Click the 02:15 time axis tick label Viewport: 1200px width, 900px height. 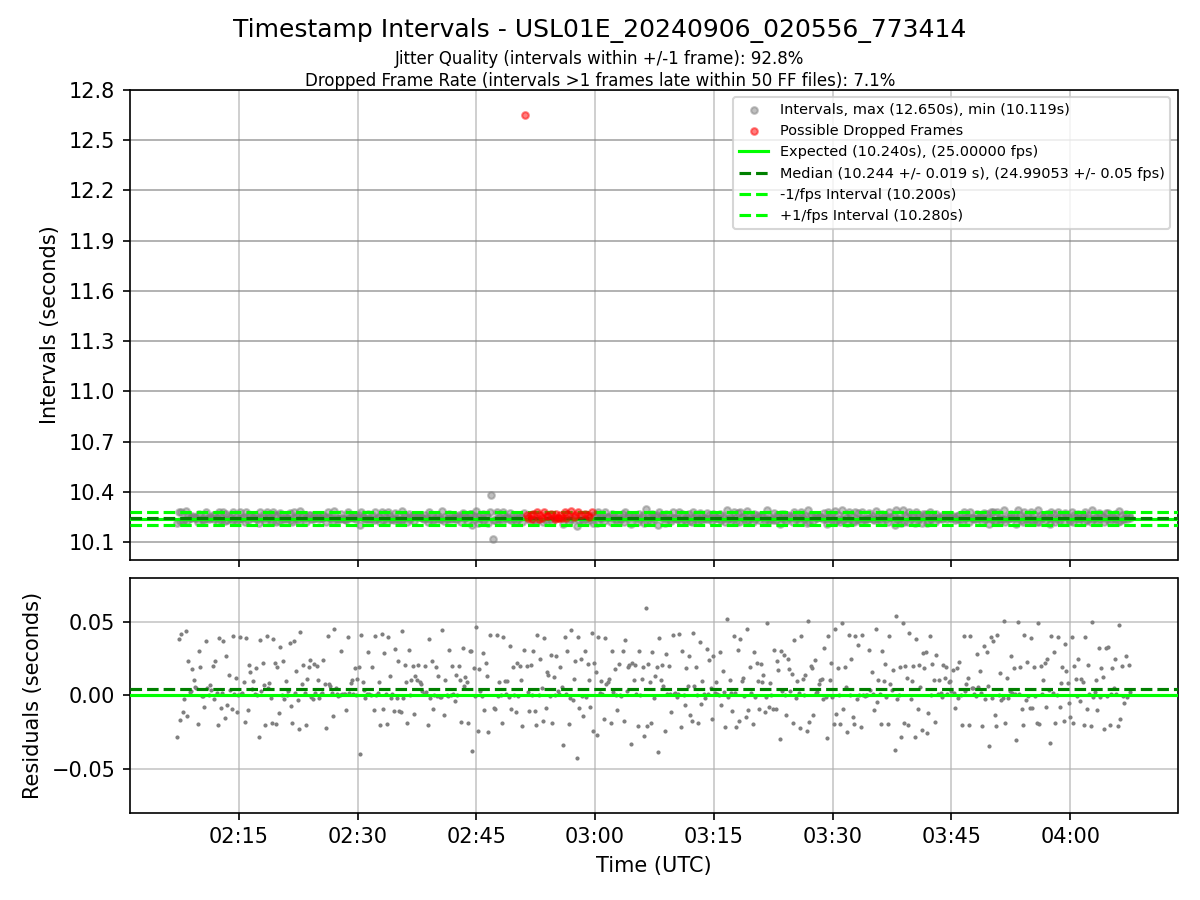pos(239,833)
